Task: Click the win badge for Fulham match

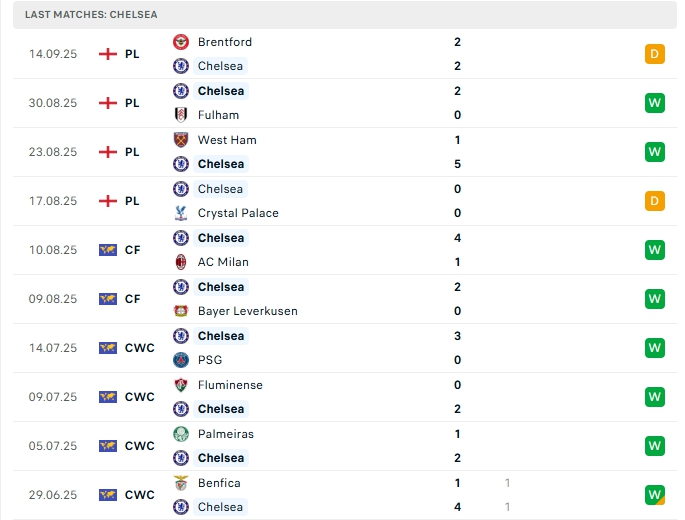Action: 655,103
